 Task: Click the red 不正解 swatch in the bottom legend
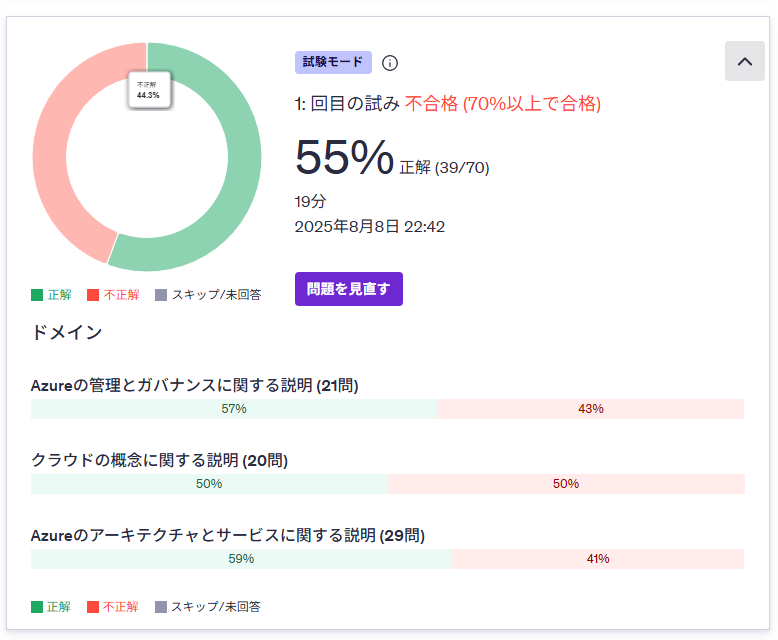click(93, 607)
